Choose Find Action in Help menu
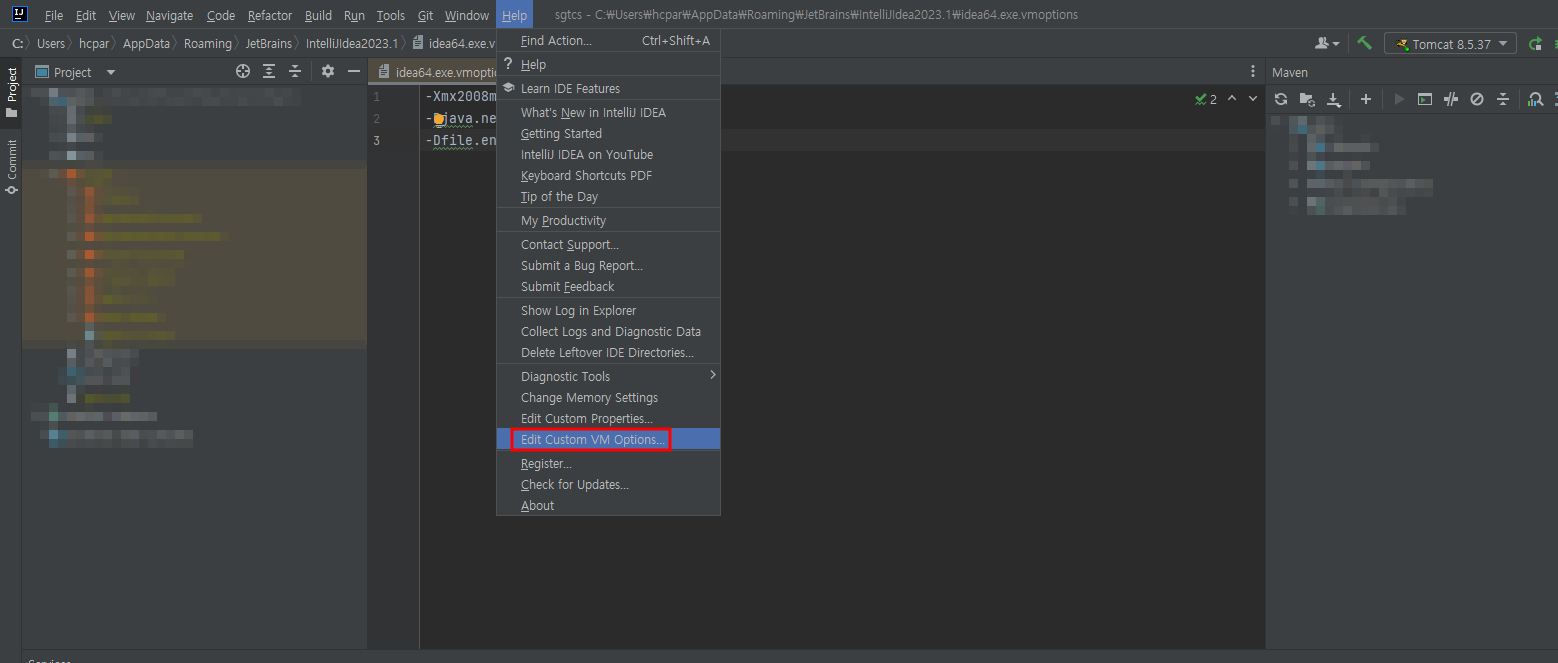The width and height of the screenshot is (1558, 663). coord(608,40)
